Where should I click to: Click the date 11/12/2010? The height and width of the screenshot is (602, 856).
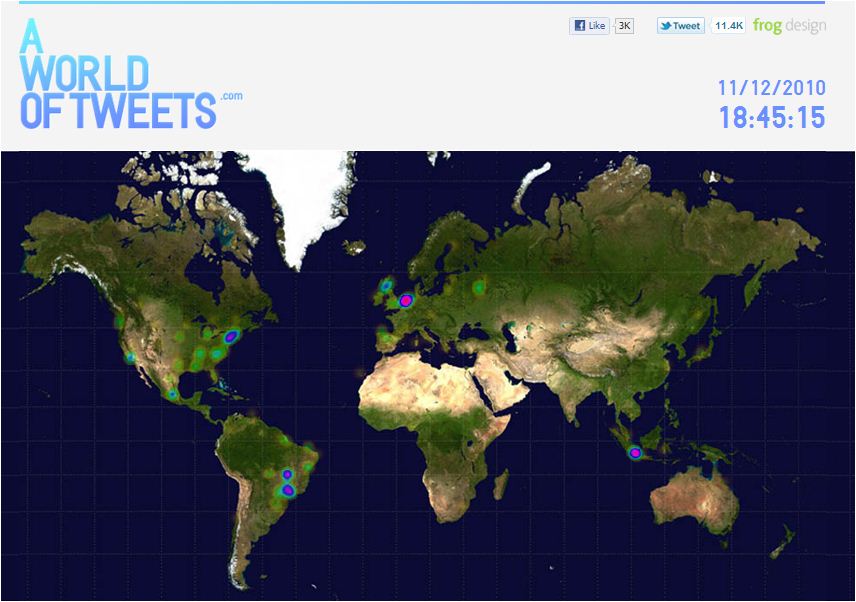[x=771, y=87]
